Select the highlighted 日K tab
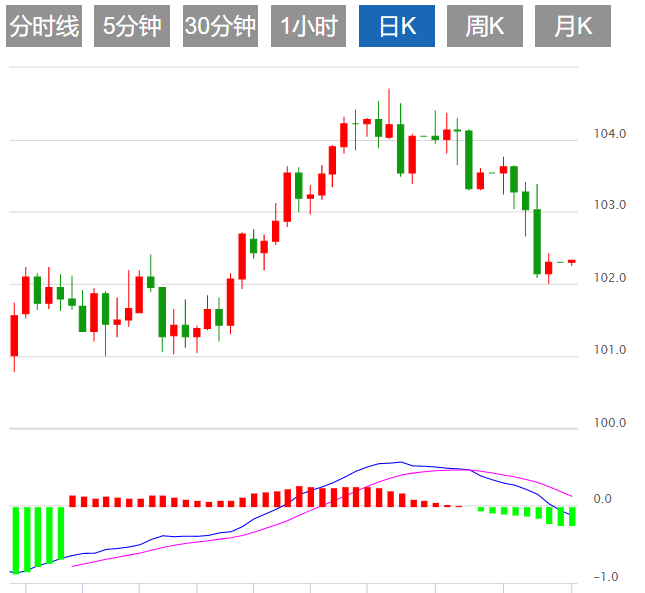The width and height of the screenshot is (645, 593). point(397,27)
